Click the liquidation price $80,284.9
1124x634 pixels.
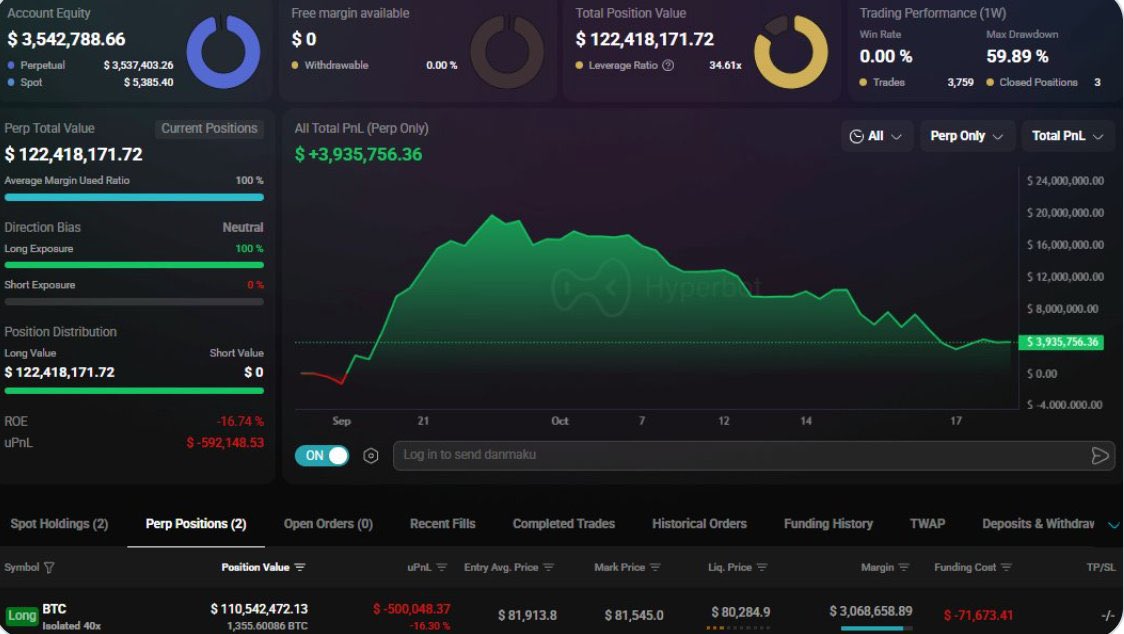pos(740,612)
